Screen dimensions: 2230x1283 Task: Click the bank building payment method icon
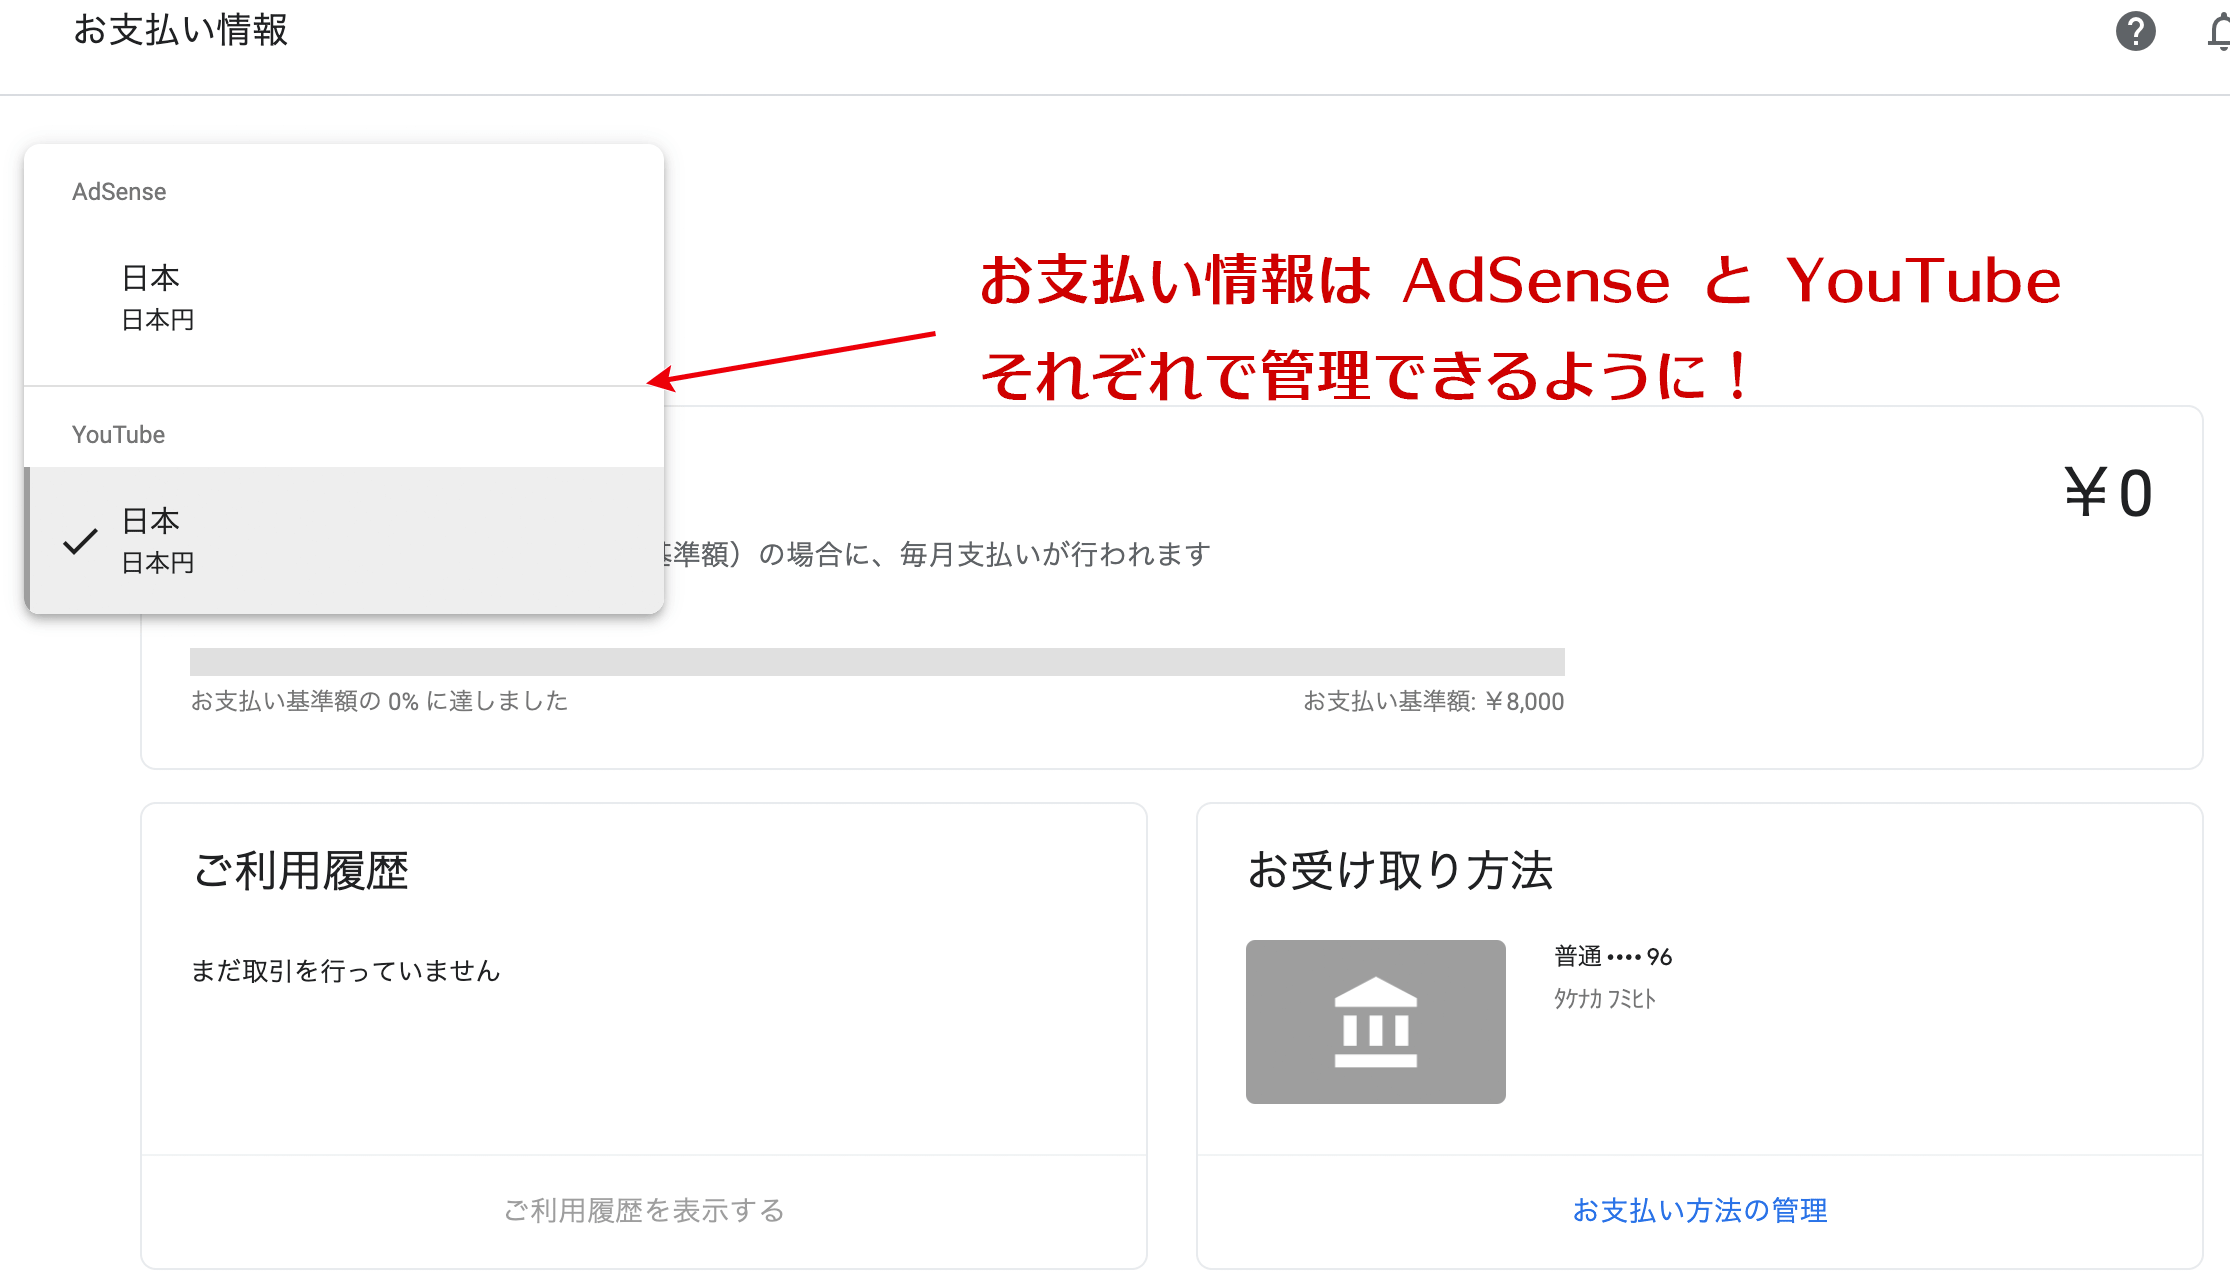point(1375,1021)
